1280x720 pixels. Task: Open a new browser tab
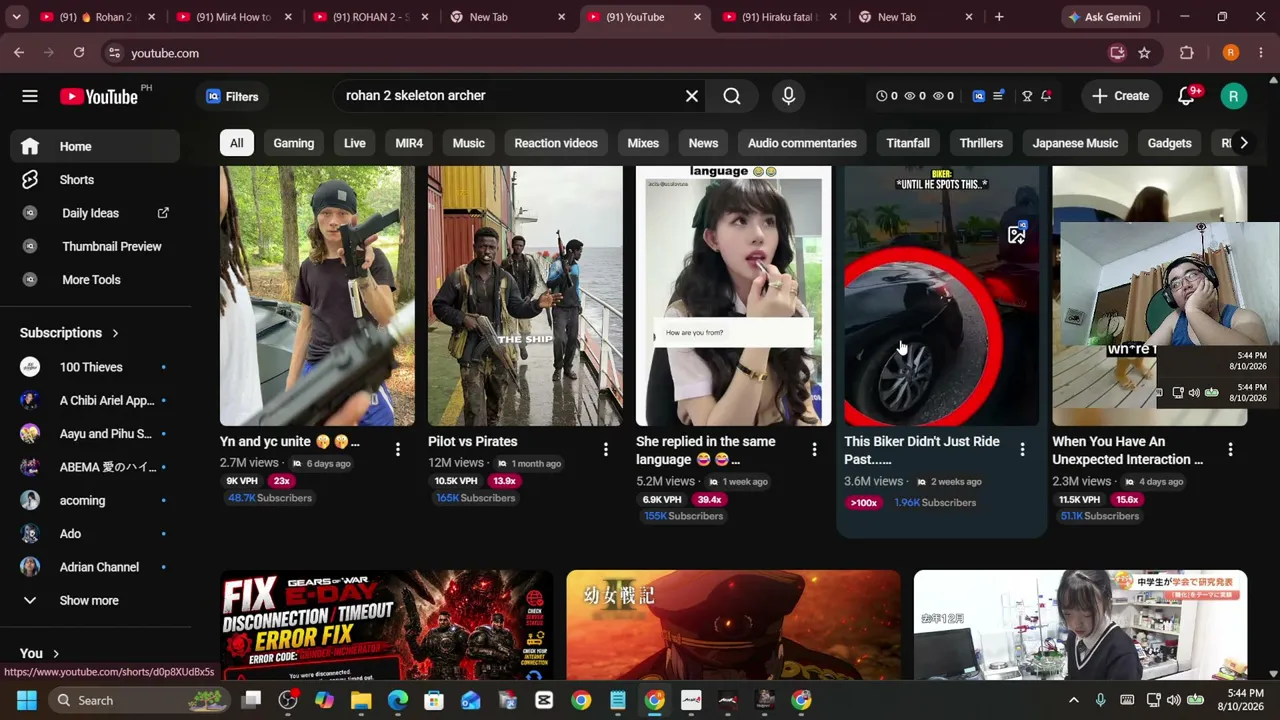(x=999, y=17)
